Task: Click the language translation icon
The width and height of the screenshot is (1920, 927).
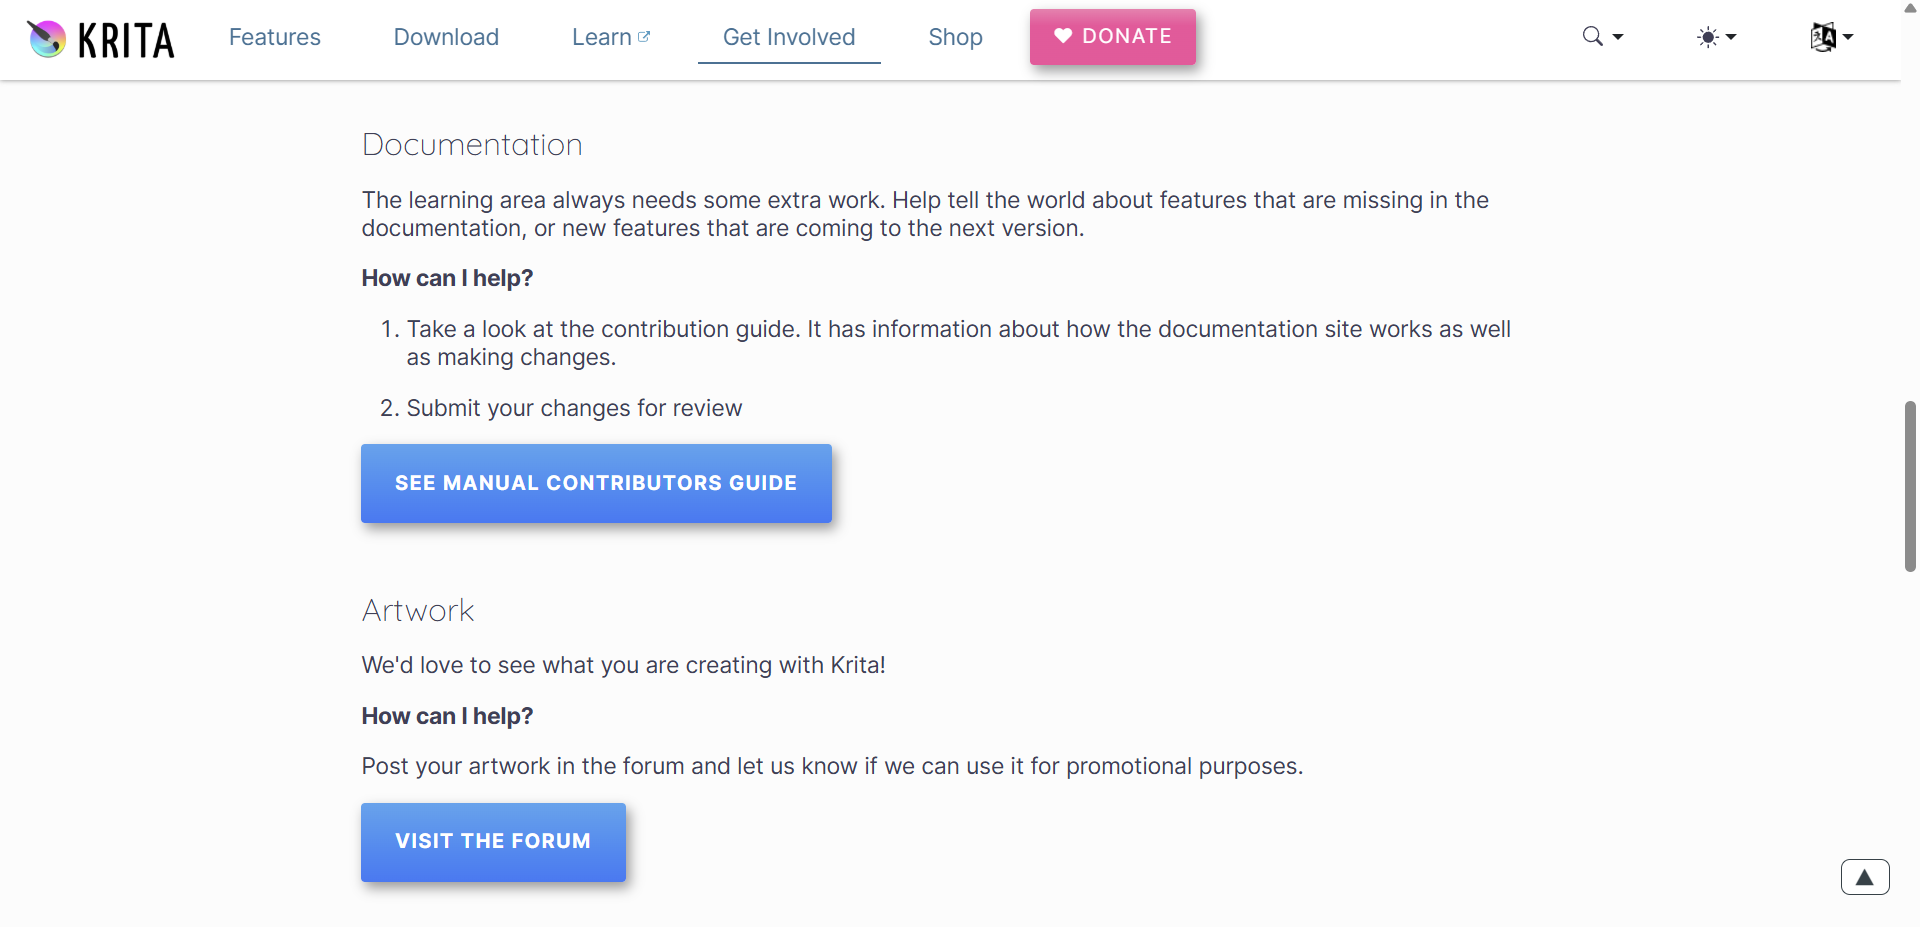Action: click(x=1822, y=37)
